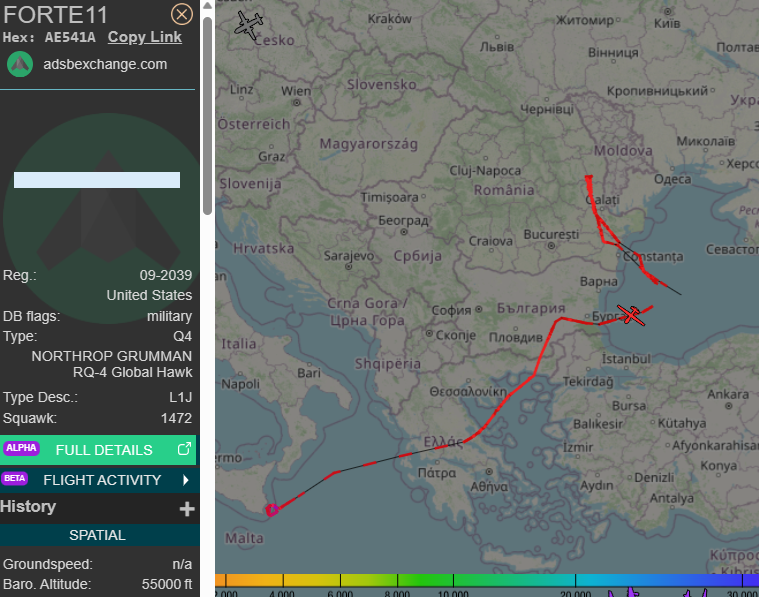759x597 pixels.
Task: Click the Wien city label on map
Action: pos(296,91)
